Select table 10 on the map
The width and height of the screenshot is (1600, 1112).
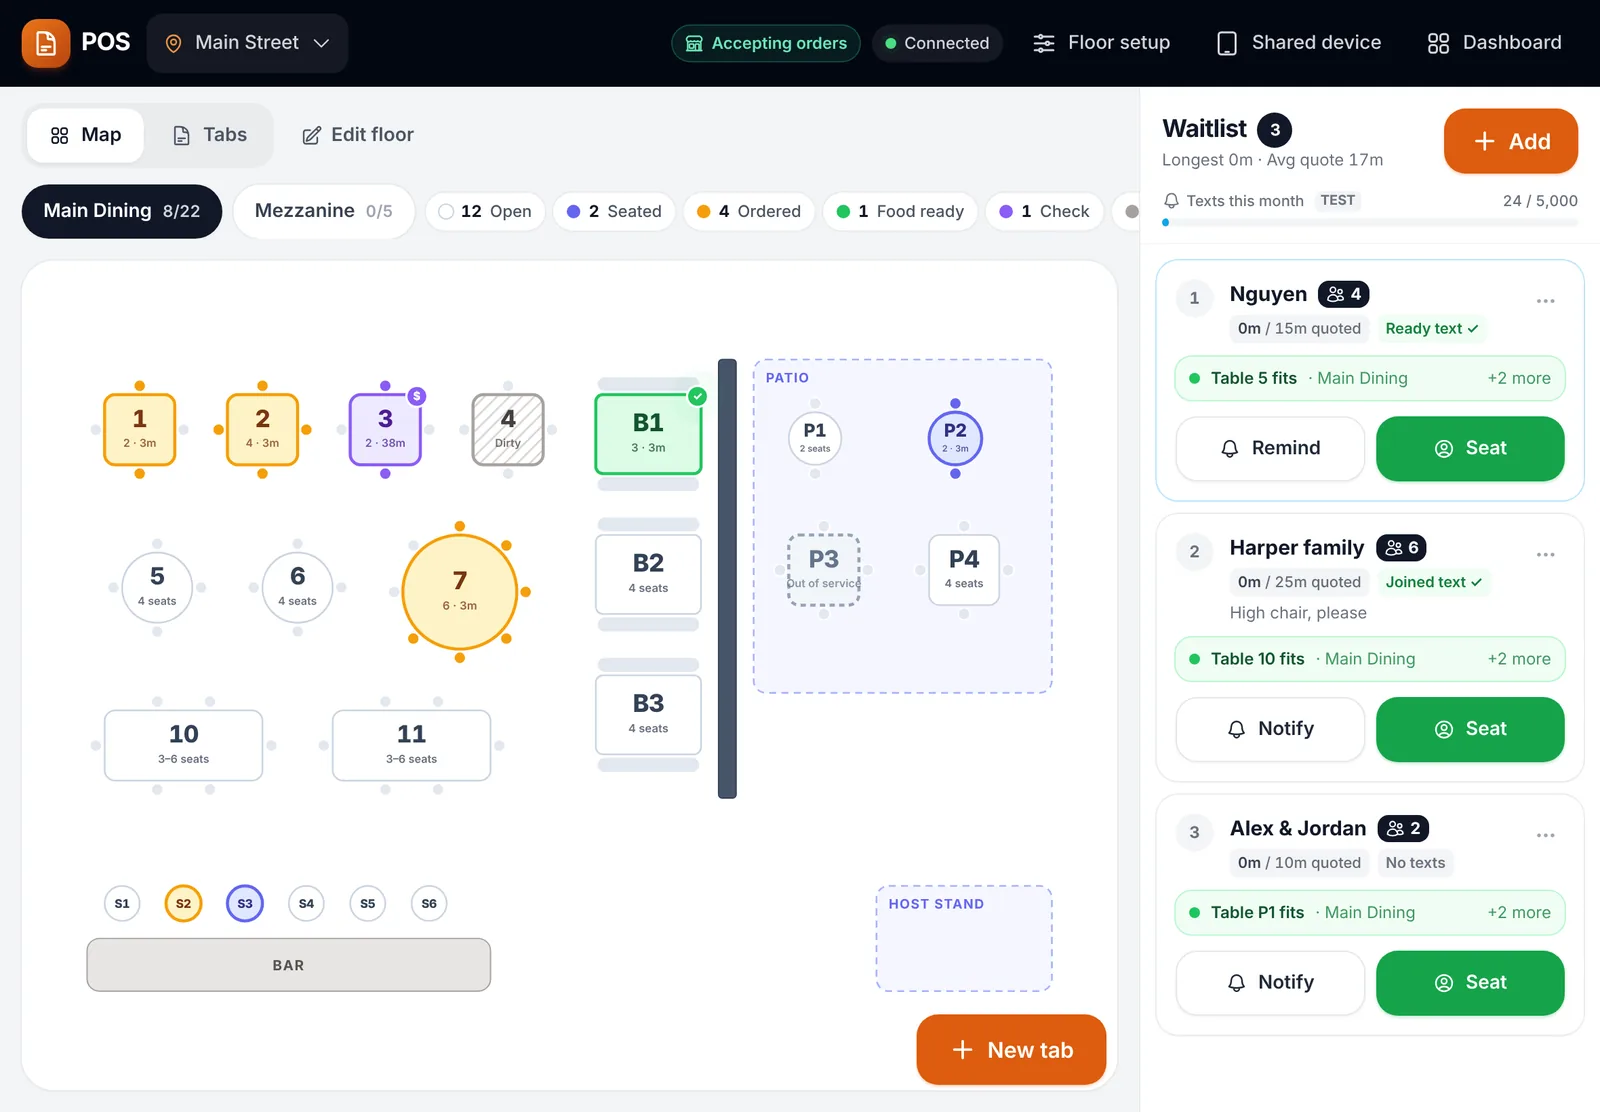point(184,745)
